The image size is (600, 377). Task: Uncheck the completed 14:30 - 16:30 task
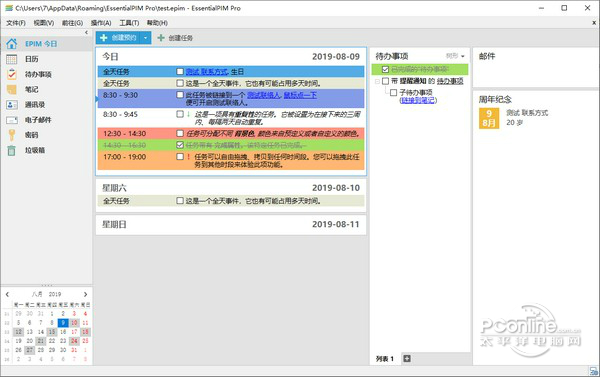point(180,145)
